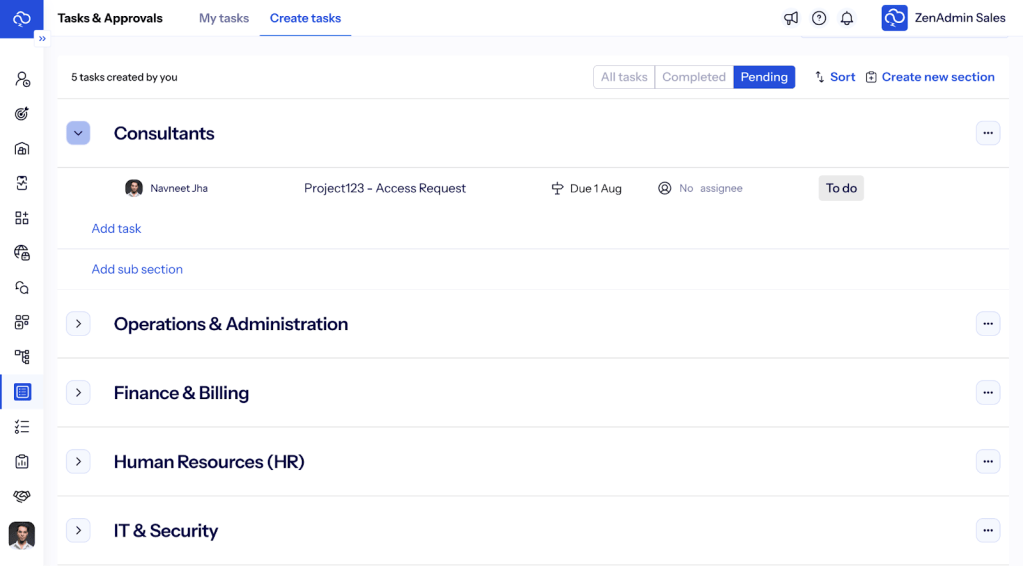This screenshot has height=566, width=1023.
Task: Expand the IT & Security section
Action: click(78, 531)
